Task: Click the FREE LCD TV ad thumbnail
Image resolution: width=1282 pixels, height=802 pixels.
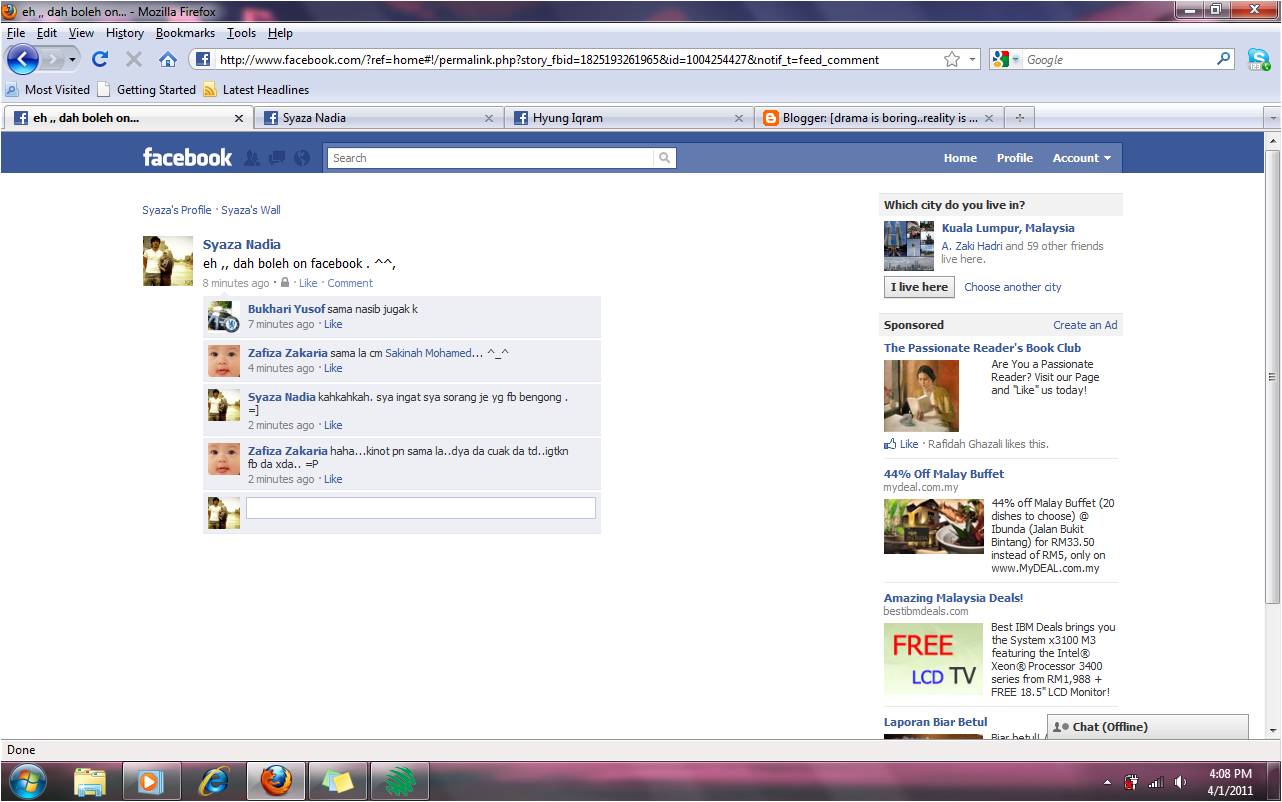Action: click(x=933, y=659)
